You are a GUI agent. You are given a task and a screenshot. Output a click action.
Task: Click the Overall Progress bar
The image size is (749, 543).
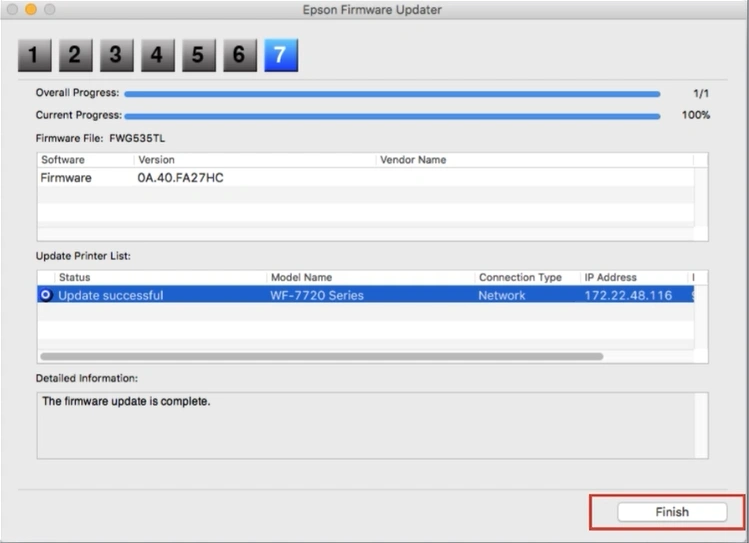click(392, 93)
